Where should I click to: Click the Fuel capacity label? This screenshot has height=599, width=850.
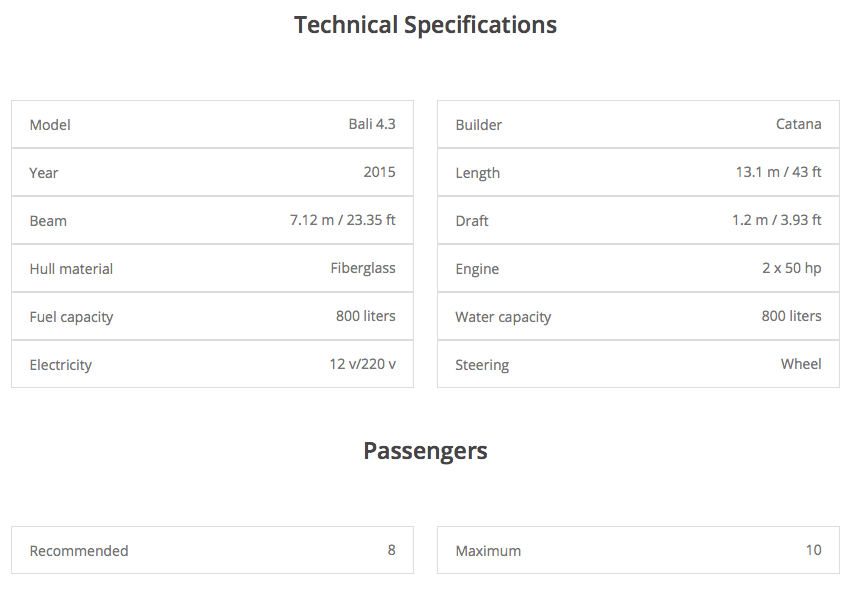pos(71,317)
